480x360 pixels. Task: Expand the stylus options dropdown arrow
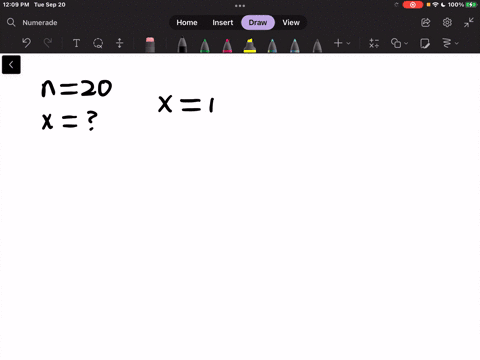coord(457,43)
